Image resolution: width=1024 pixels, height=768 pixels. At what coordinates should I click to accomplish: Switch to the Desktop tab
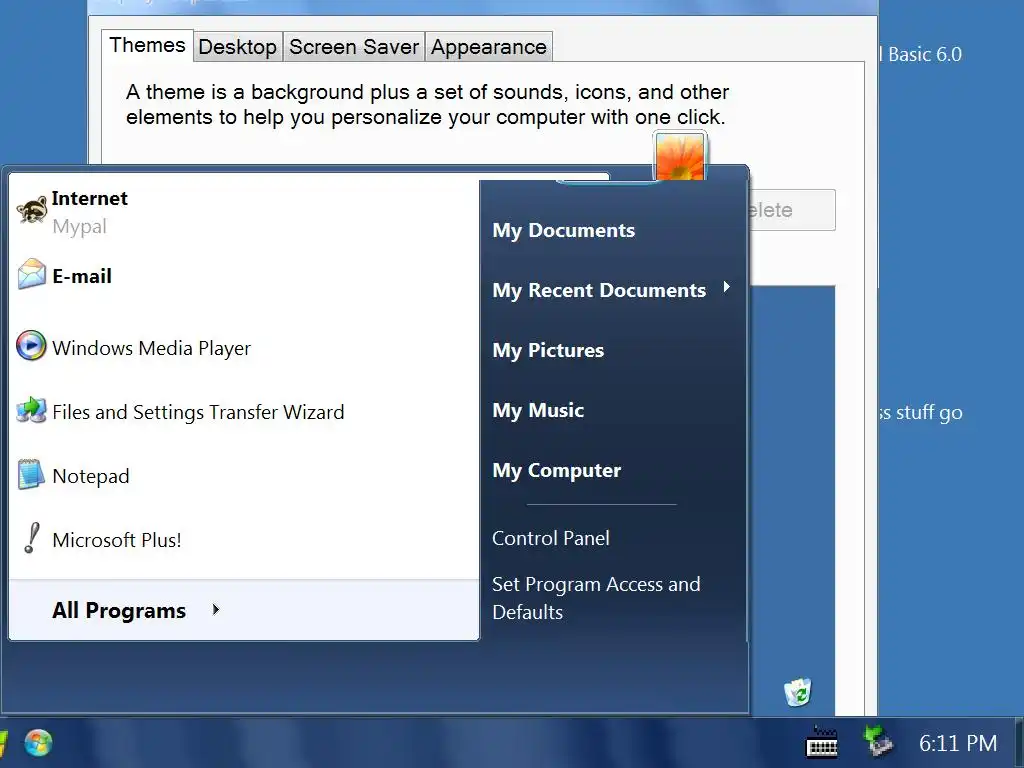238,47
